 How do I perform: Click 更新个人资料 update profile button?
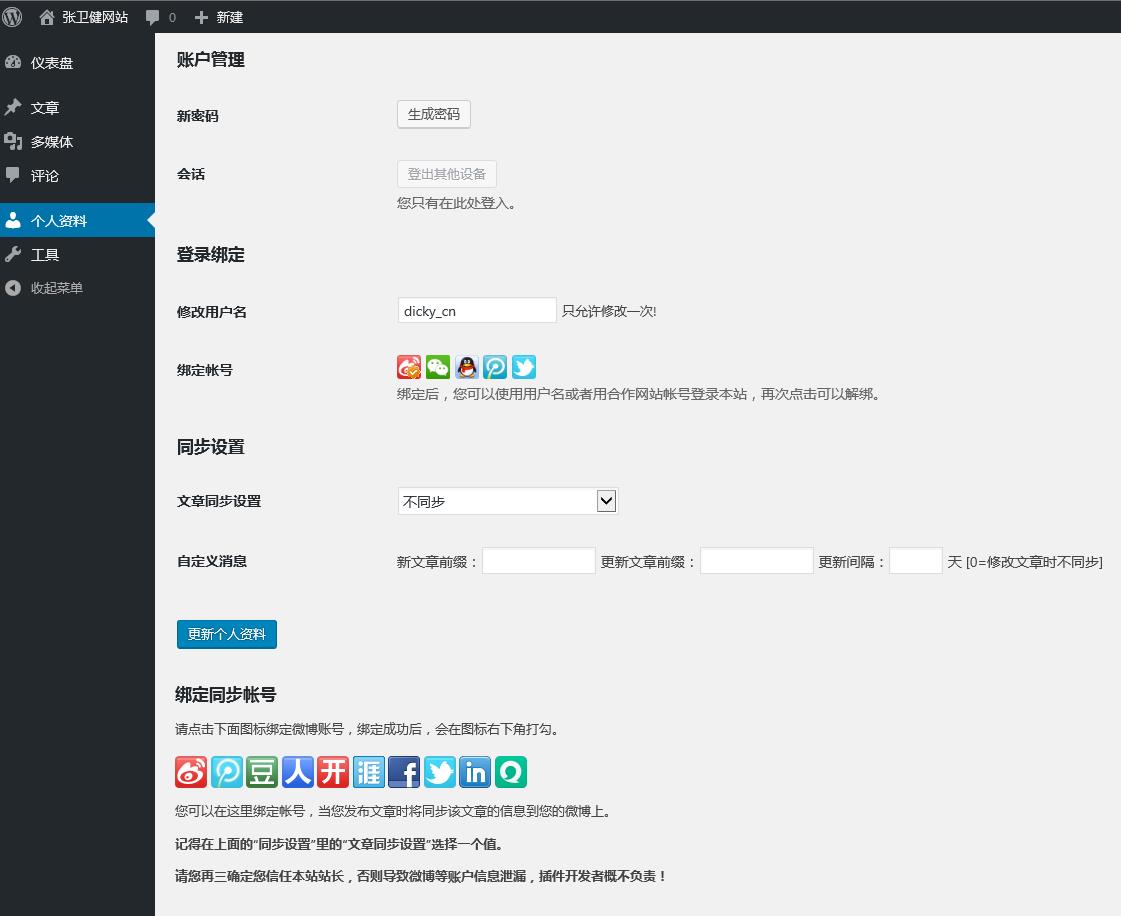227,634
